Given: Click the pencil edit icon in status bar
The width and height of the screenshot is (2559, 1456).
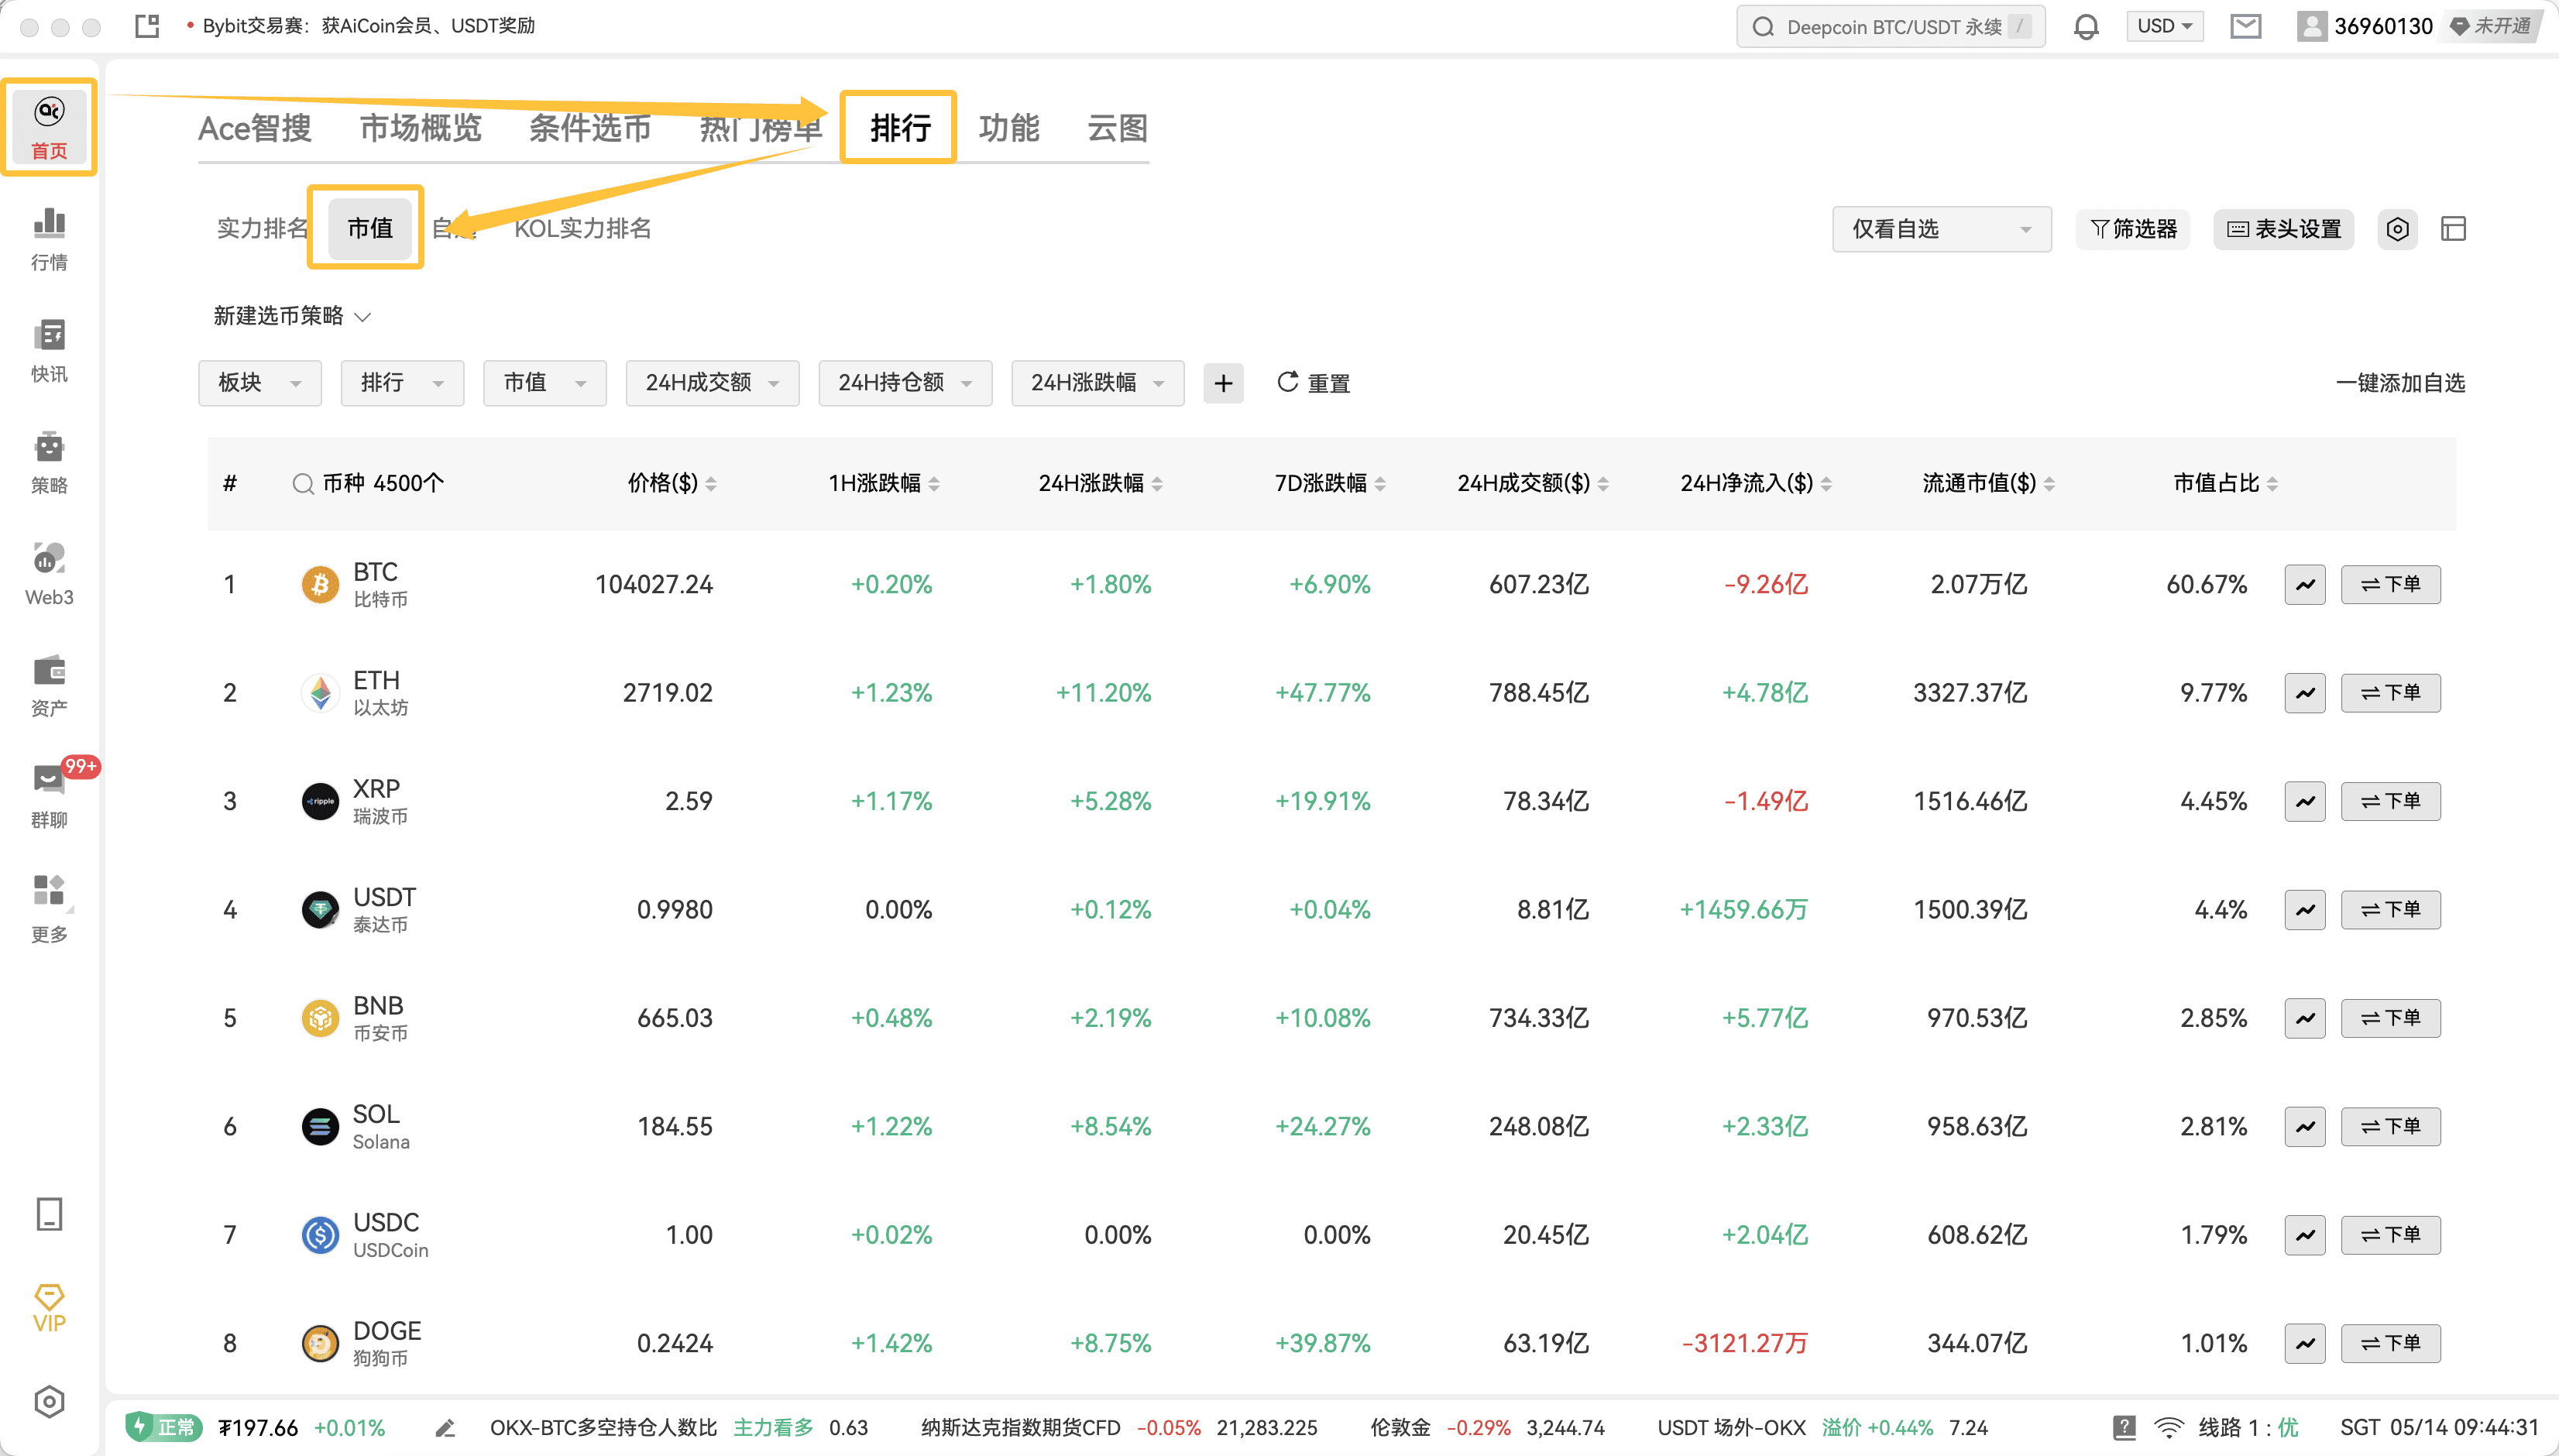Looking at the screenshot, I should pyautogui.click(x=446, y=1428).
